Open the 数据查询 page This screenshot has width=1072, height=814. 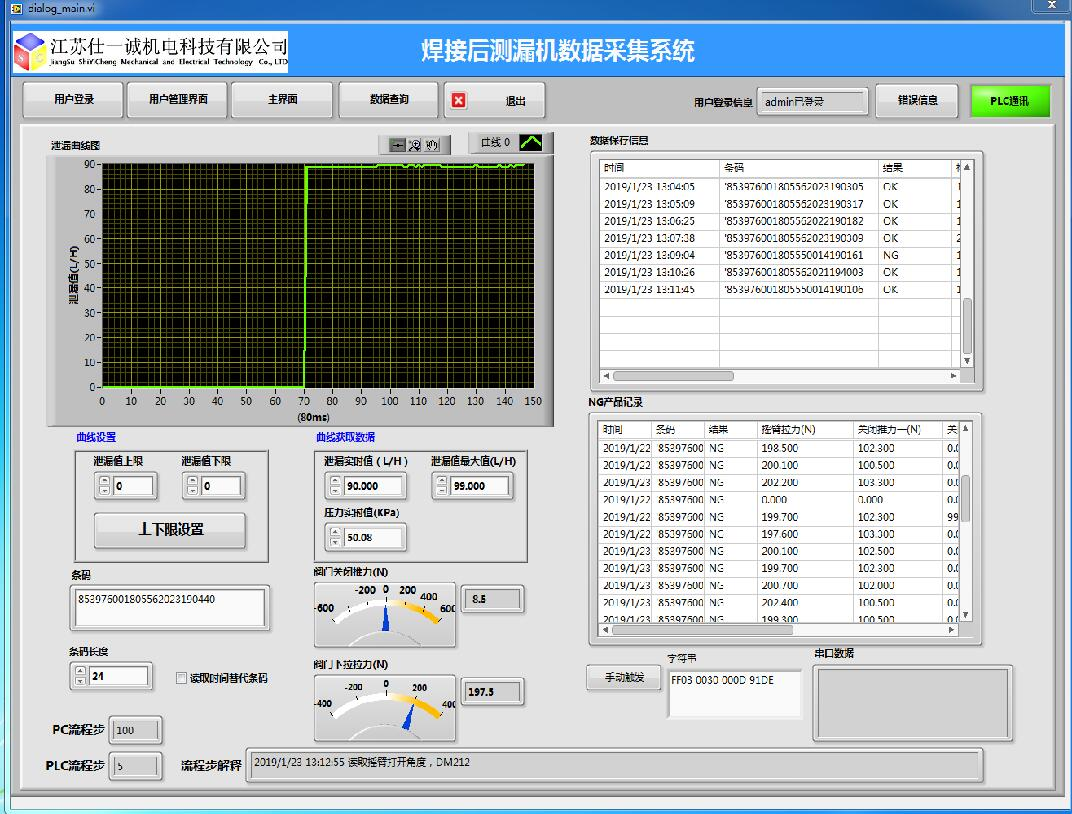[389, 100]
